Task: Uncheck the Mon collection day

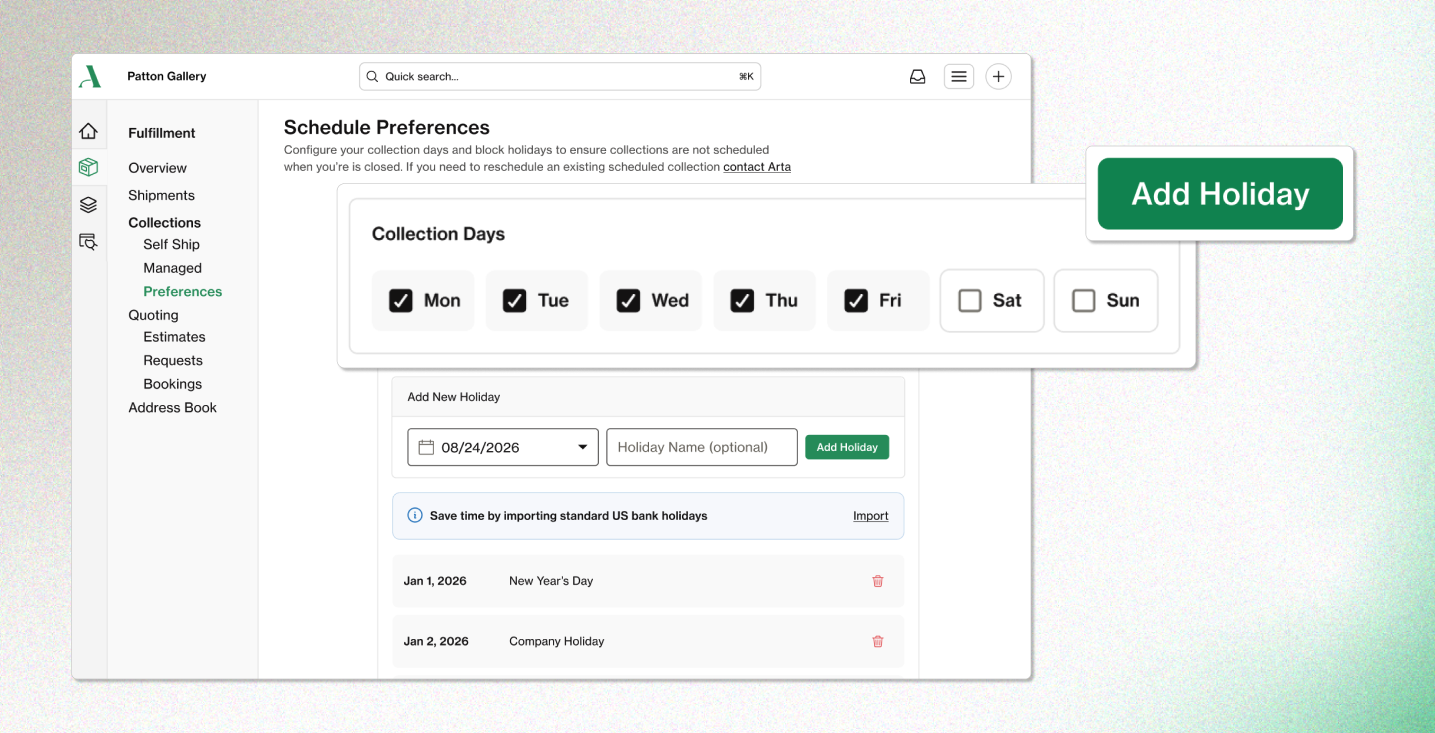Action: [401, 301]
